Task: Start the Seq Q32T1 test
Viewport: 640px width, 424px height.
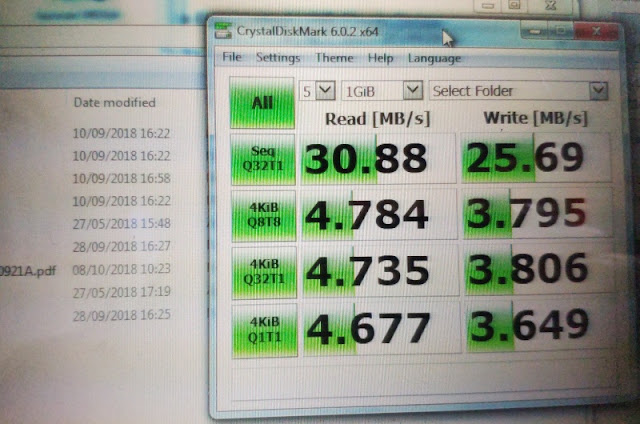Action: (x=263, y=159)
